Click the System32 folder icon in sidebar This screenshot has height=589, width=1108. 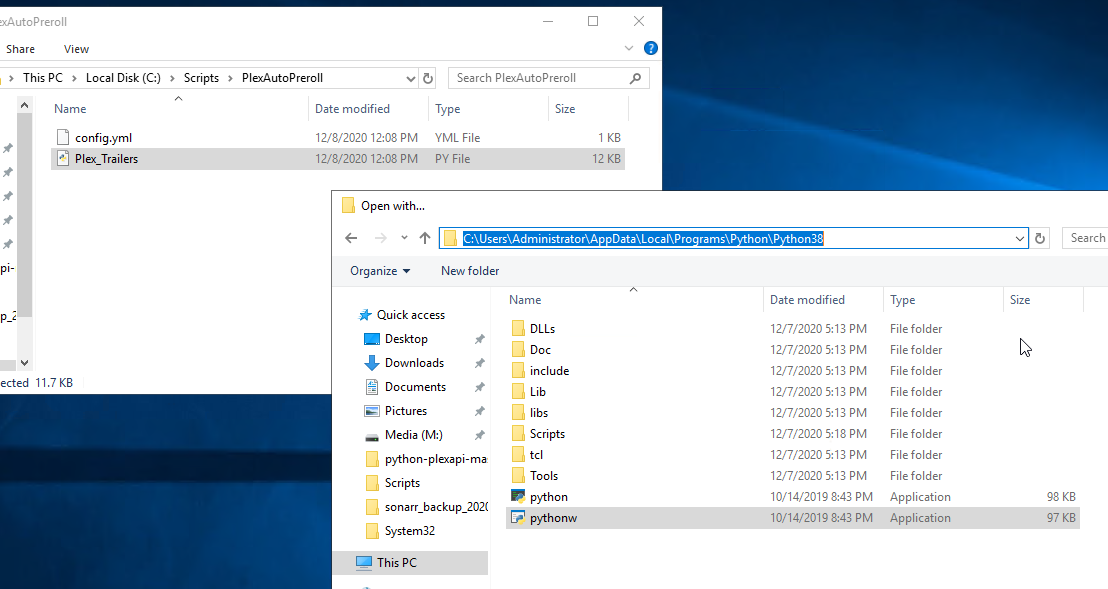tap(372, 530)
